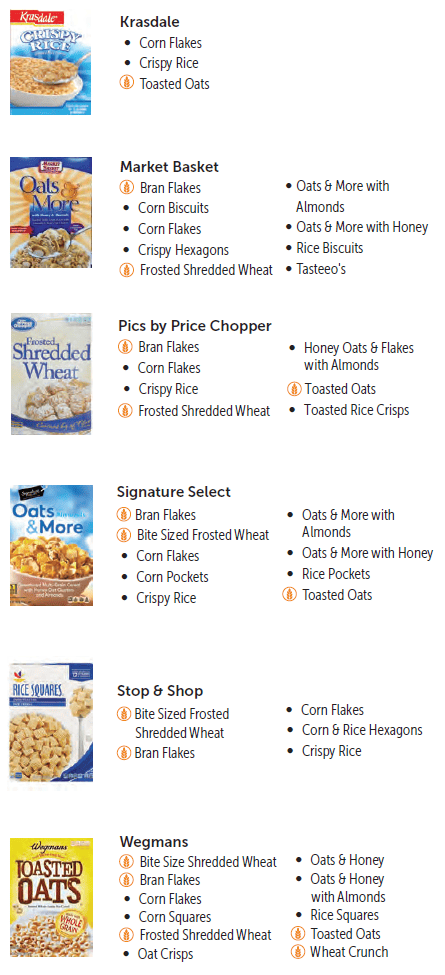
Task: Click the whole grain icon beside Krasdale Toasted Oats
Action: tap(127, 83)
